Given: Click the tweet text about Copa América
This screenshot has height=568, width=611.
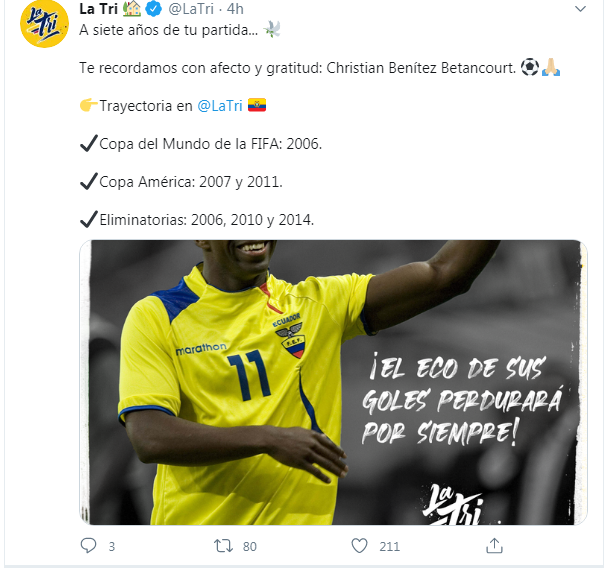Looking at the screenshot, I should pyautogui.click(x=181, y=182).
